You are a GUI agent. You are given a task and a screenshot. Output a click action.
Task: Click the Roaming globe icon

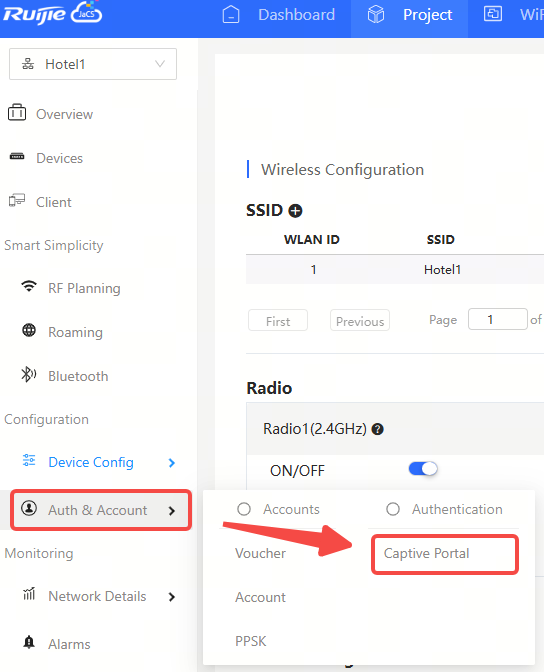point(29,330)
